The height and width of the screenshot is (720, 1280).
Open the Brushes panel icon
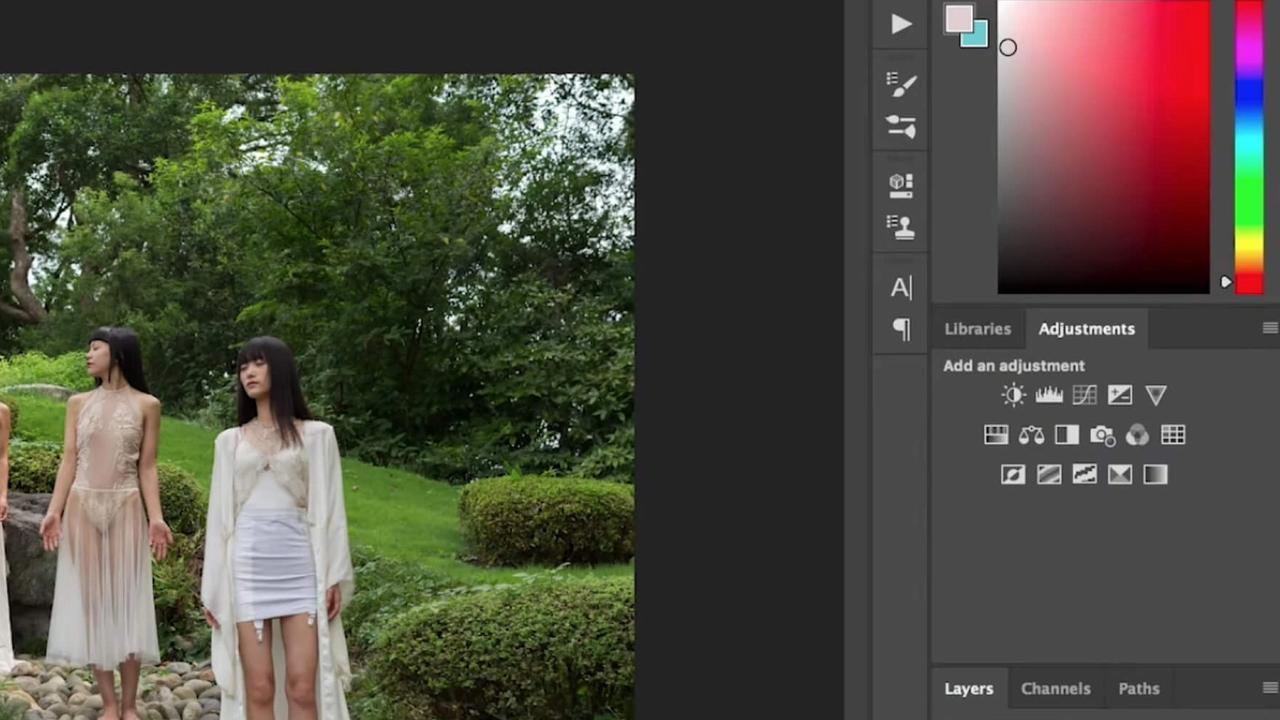click(901, 126)
